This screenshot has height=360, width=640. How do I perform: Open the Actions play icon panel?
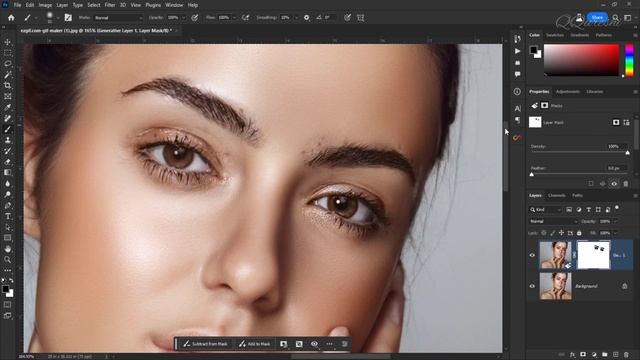tap(517, 51)
